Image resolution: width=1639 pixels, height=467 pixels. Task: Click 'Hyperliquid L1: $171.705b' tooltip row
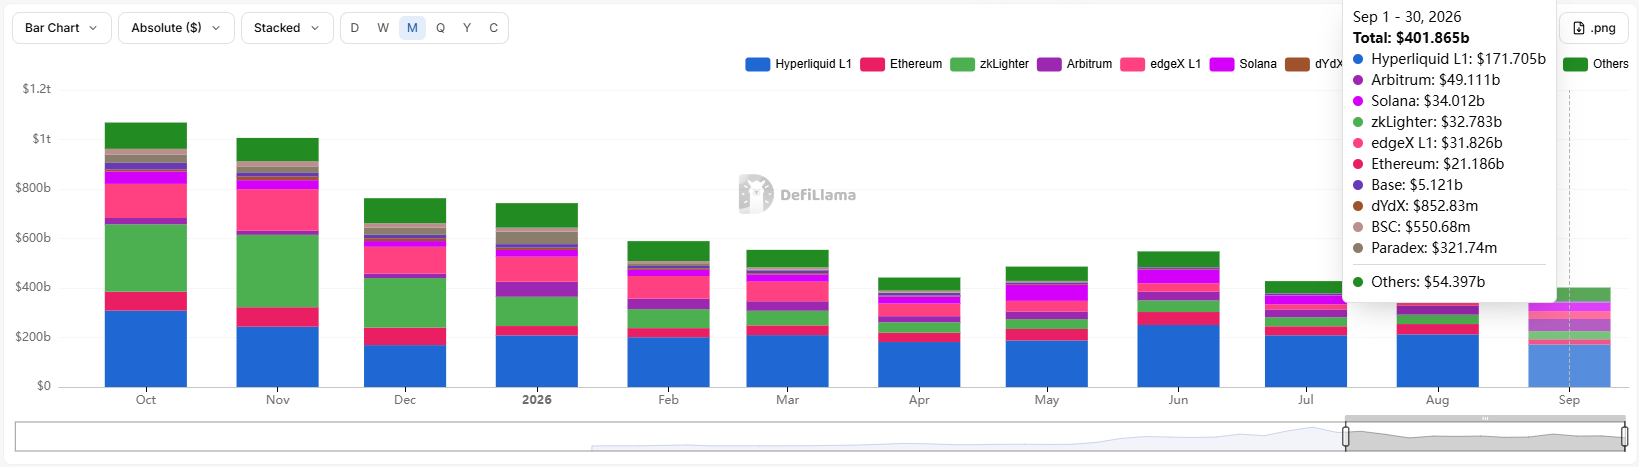(1449, 59)
